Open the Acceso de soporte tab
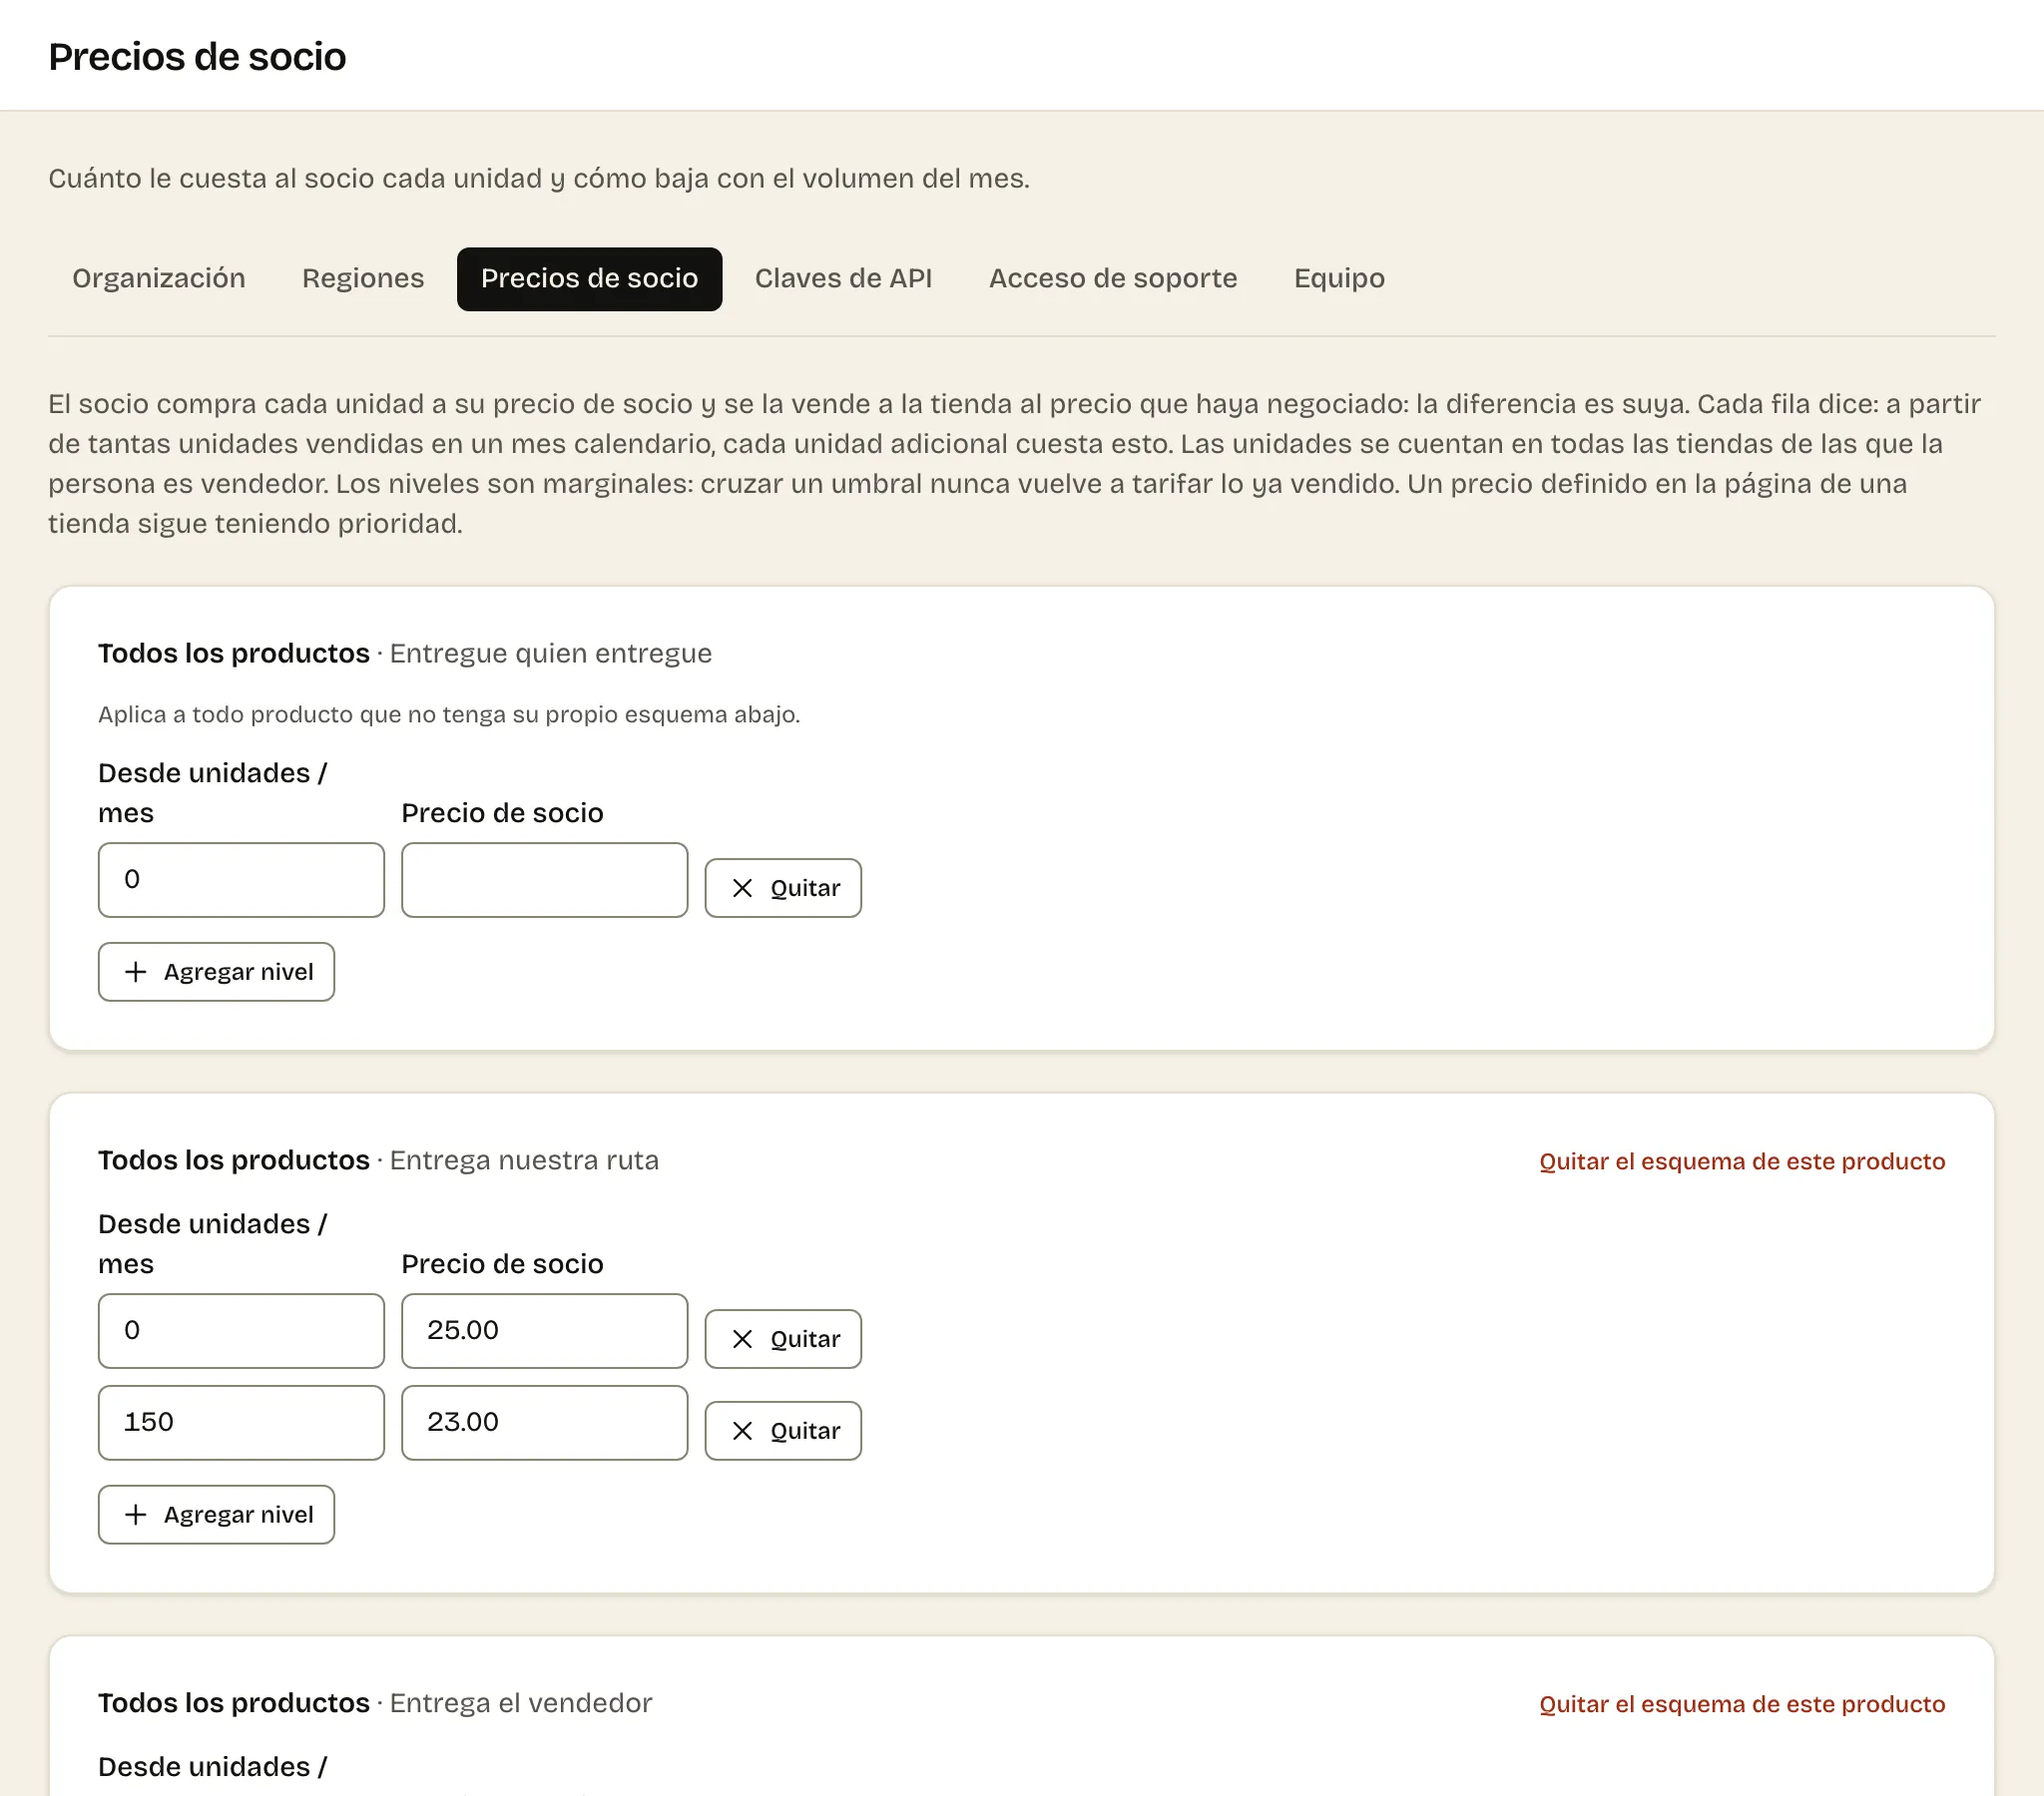The height and width of the screenshot is (1796, 2044). point(1113,279)
